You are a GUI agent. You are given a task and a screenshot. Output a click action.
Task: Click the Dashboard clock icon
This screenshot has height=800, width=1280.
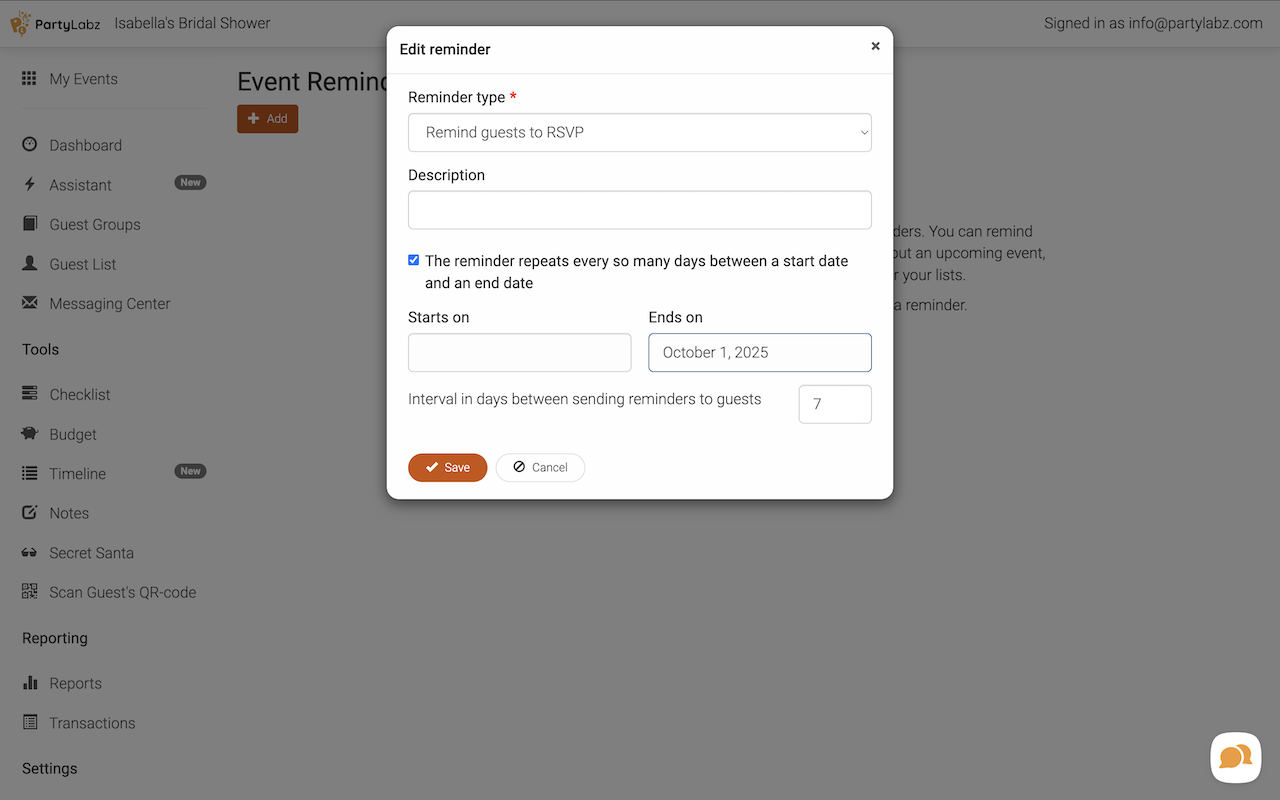30,145
